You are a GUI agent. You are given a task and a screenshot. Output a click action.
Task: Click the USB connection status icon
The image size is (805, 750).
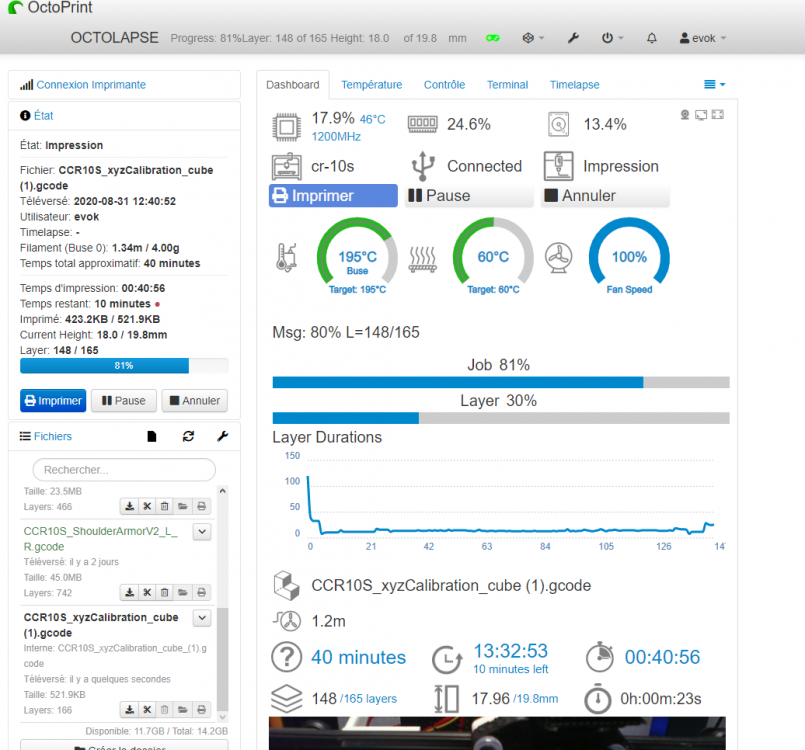423,166
